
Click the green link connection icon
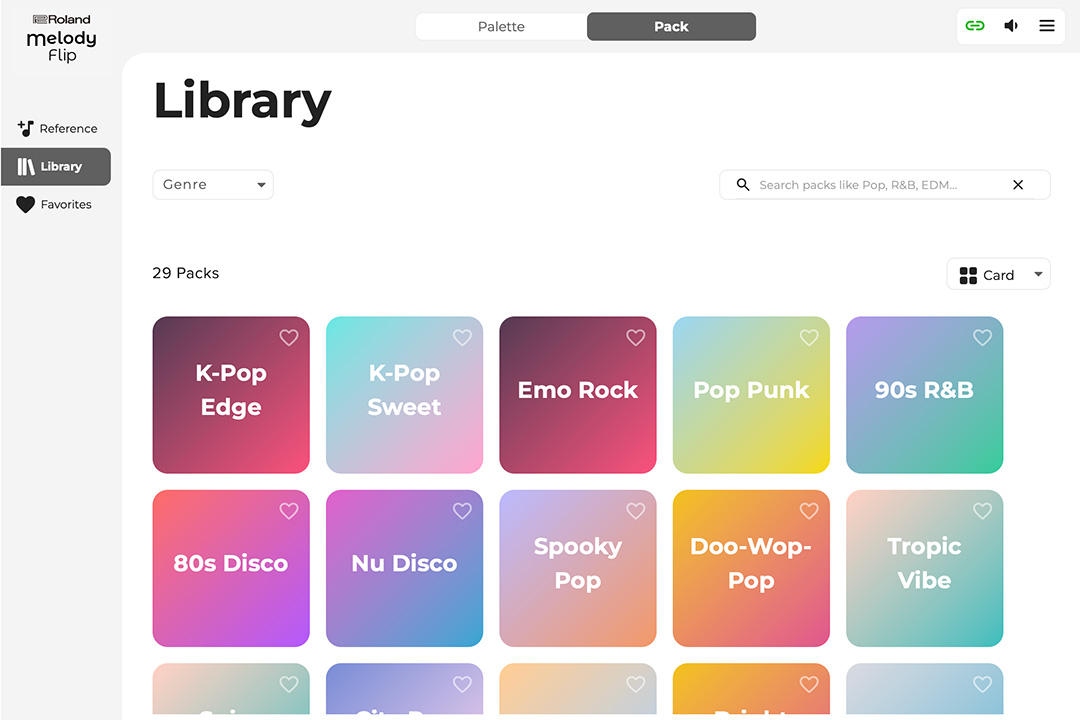point(975,26)
